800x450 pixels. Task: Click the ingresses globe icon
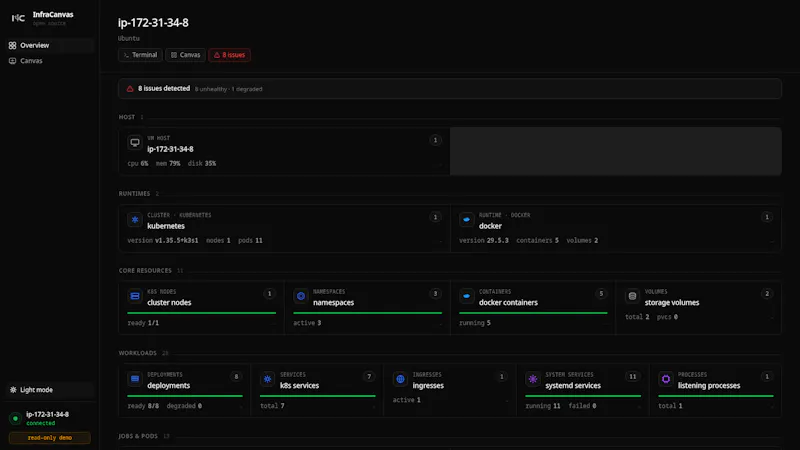click(x=400, y=379)
